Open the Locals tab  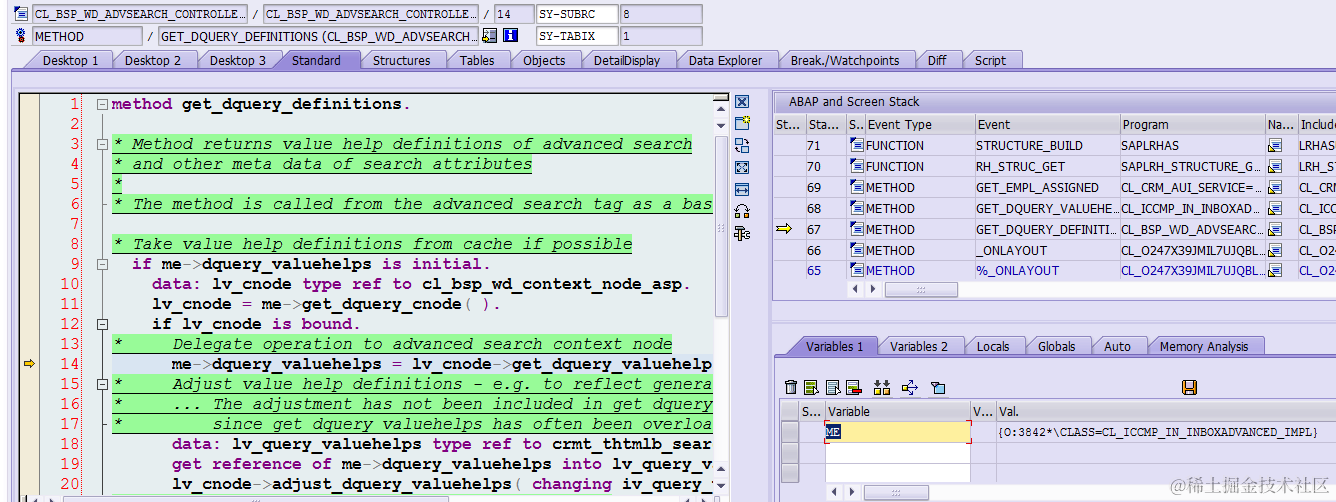pos(993,346)
